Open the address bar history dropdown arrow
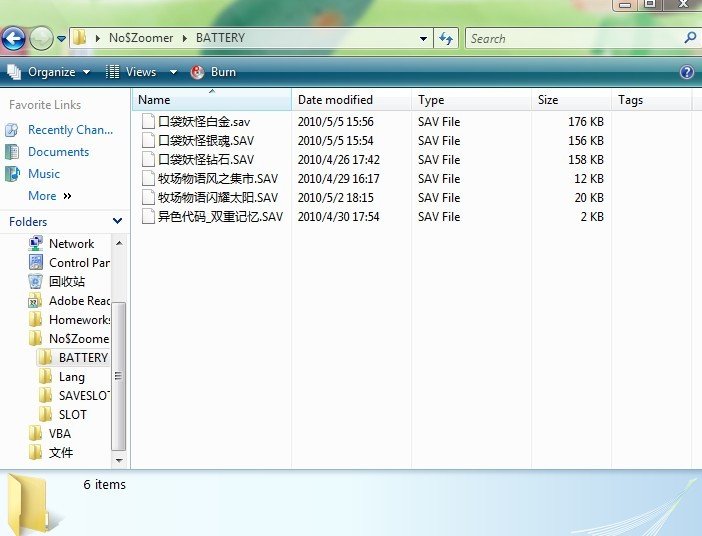Screen dimensions: 702x536 coord(424,39)
